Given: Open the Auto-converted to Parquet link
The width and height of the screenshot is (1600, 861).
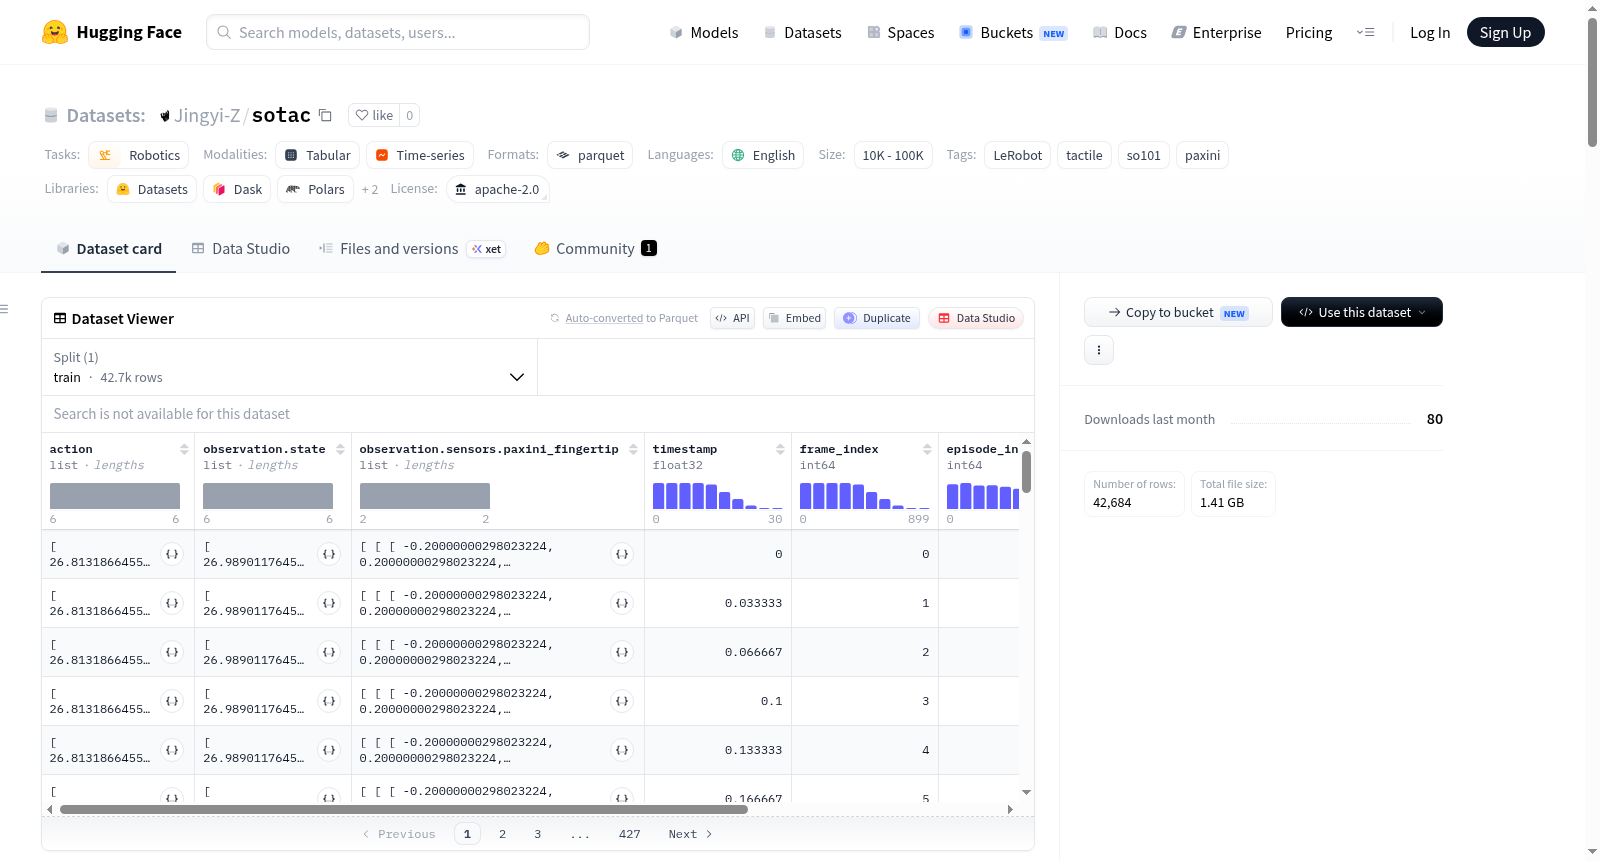Looking at the screenshot, I should (x=604, y=318).
